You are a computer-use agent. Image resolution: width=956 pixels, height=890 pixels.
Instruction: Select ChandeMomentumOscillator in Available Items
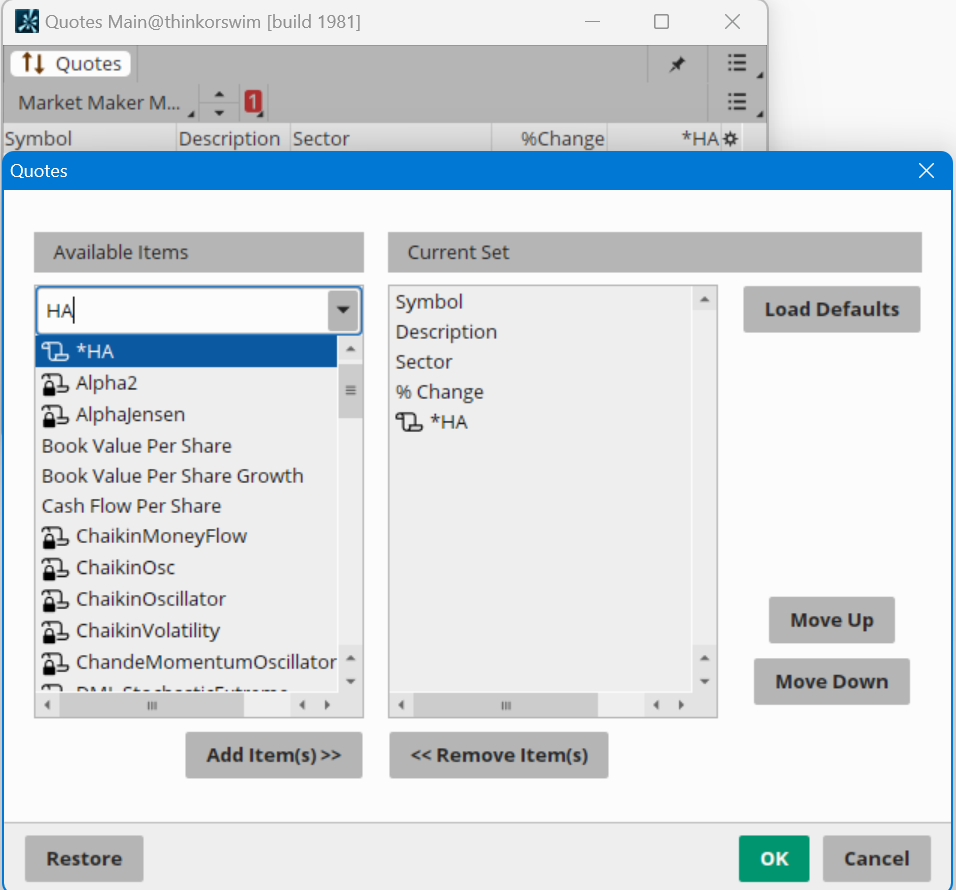[x=187, y=663]
